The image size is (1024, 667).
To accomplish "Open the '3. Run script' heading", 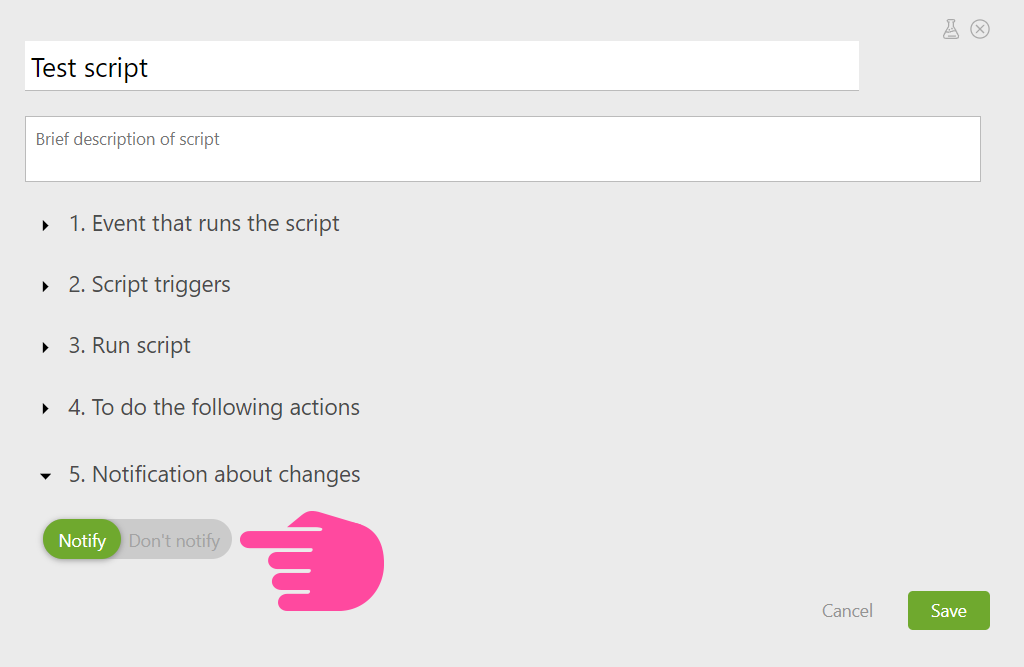I will click(x=129, y=346).
